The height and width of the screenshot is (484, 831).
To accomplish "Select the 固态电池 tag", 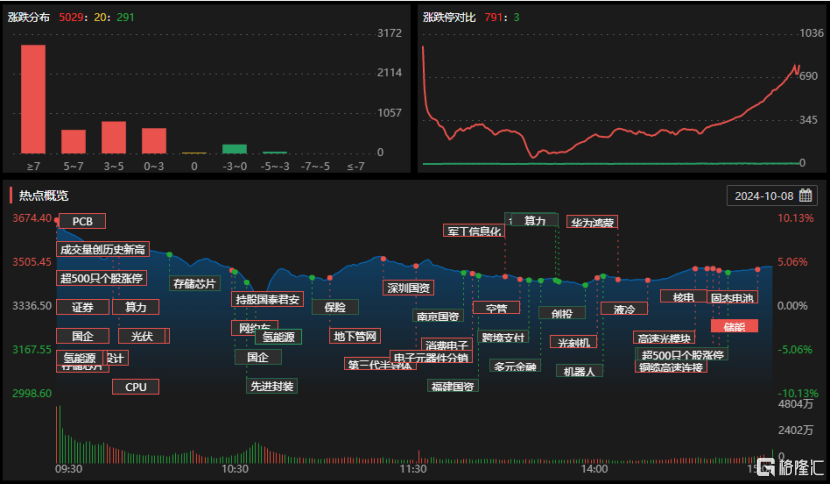I will tap(732, 297).
